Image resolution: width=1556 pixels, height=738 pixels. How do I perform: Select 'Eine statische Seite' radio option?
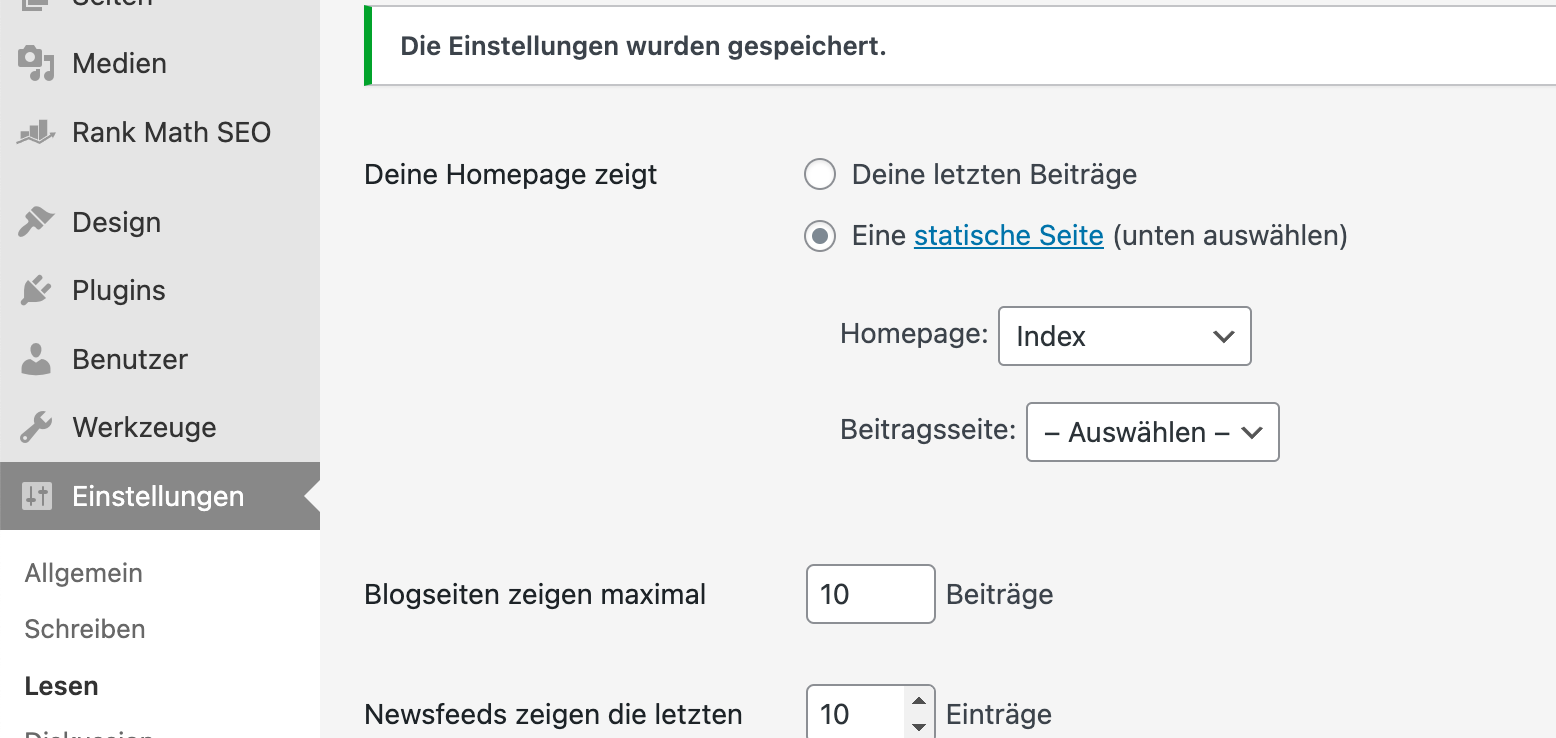click(820, 236)
